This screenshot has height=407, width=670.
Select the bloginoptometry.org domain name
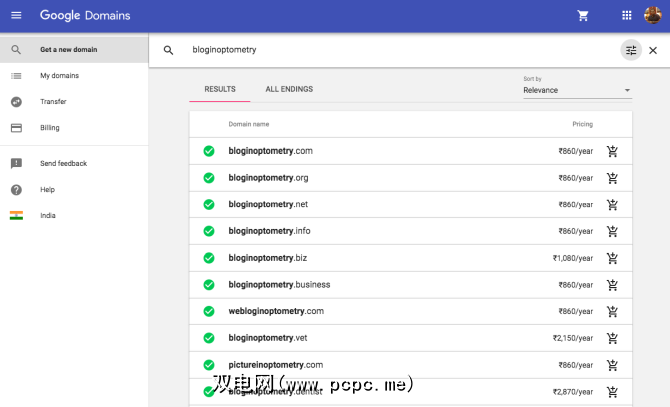pos(268,178)
